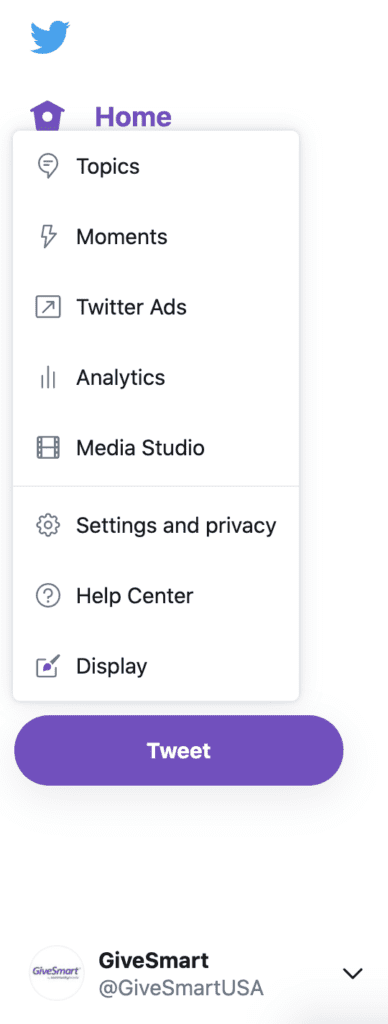The width and height of the screenshot is (388, 1024).
Task: Click the GiveSmart profile avatar
Action: tap(57, 972)
